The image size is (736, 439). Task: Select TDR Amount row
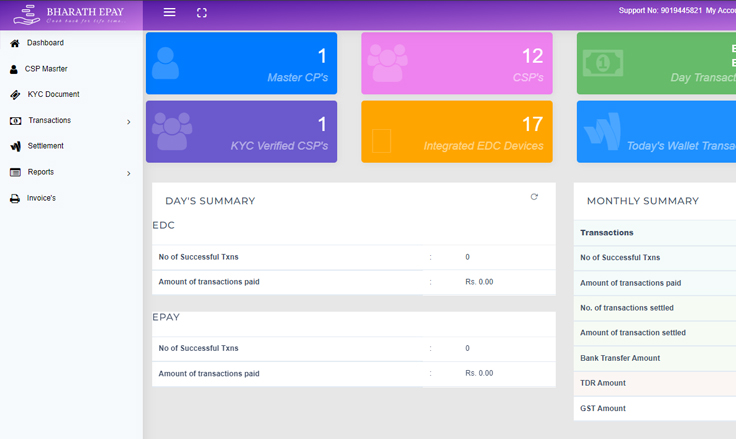click(655, 383)
